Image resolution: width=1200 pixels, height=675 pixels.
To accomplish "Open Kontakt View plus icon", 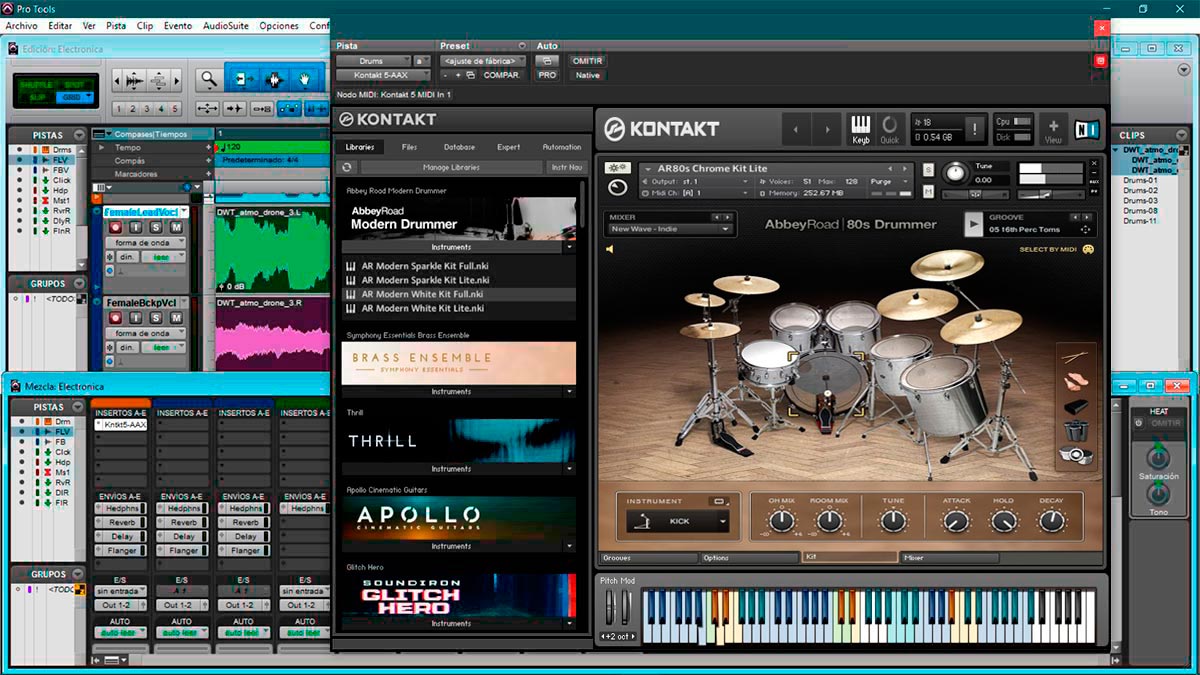I will coord(1053,128).
